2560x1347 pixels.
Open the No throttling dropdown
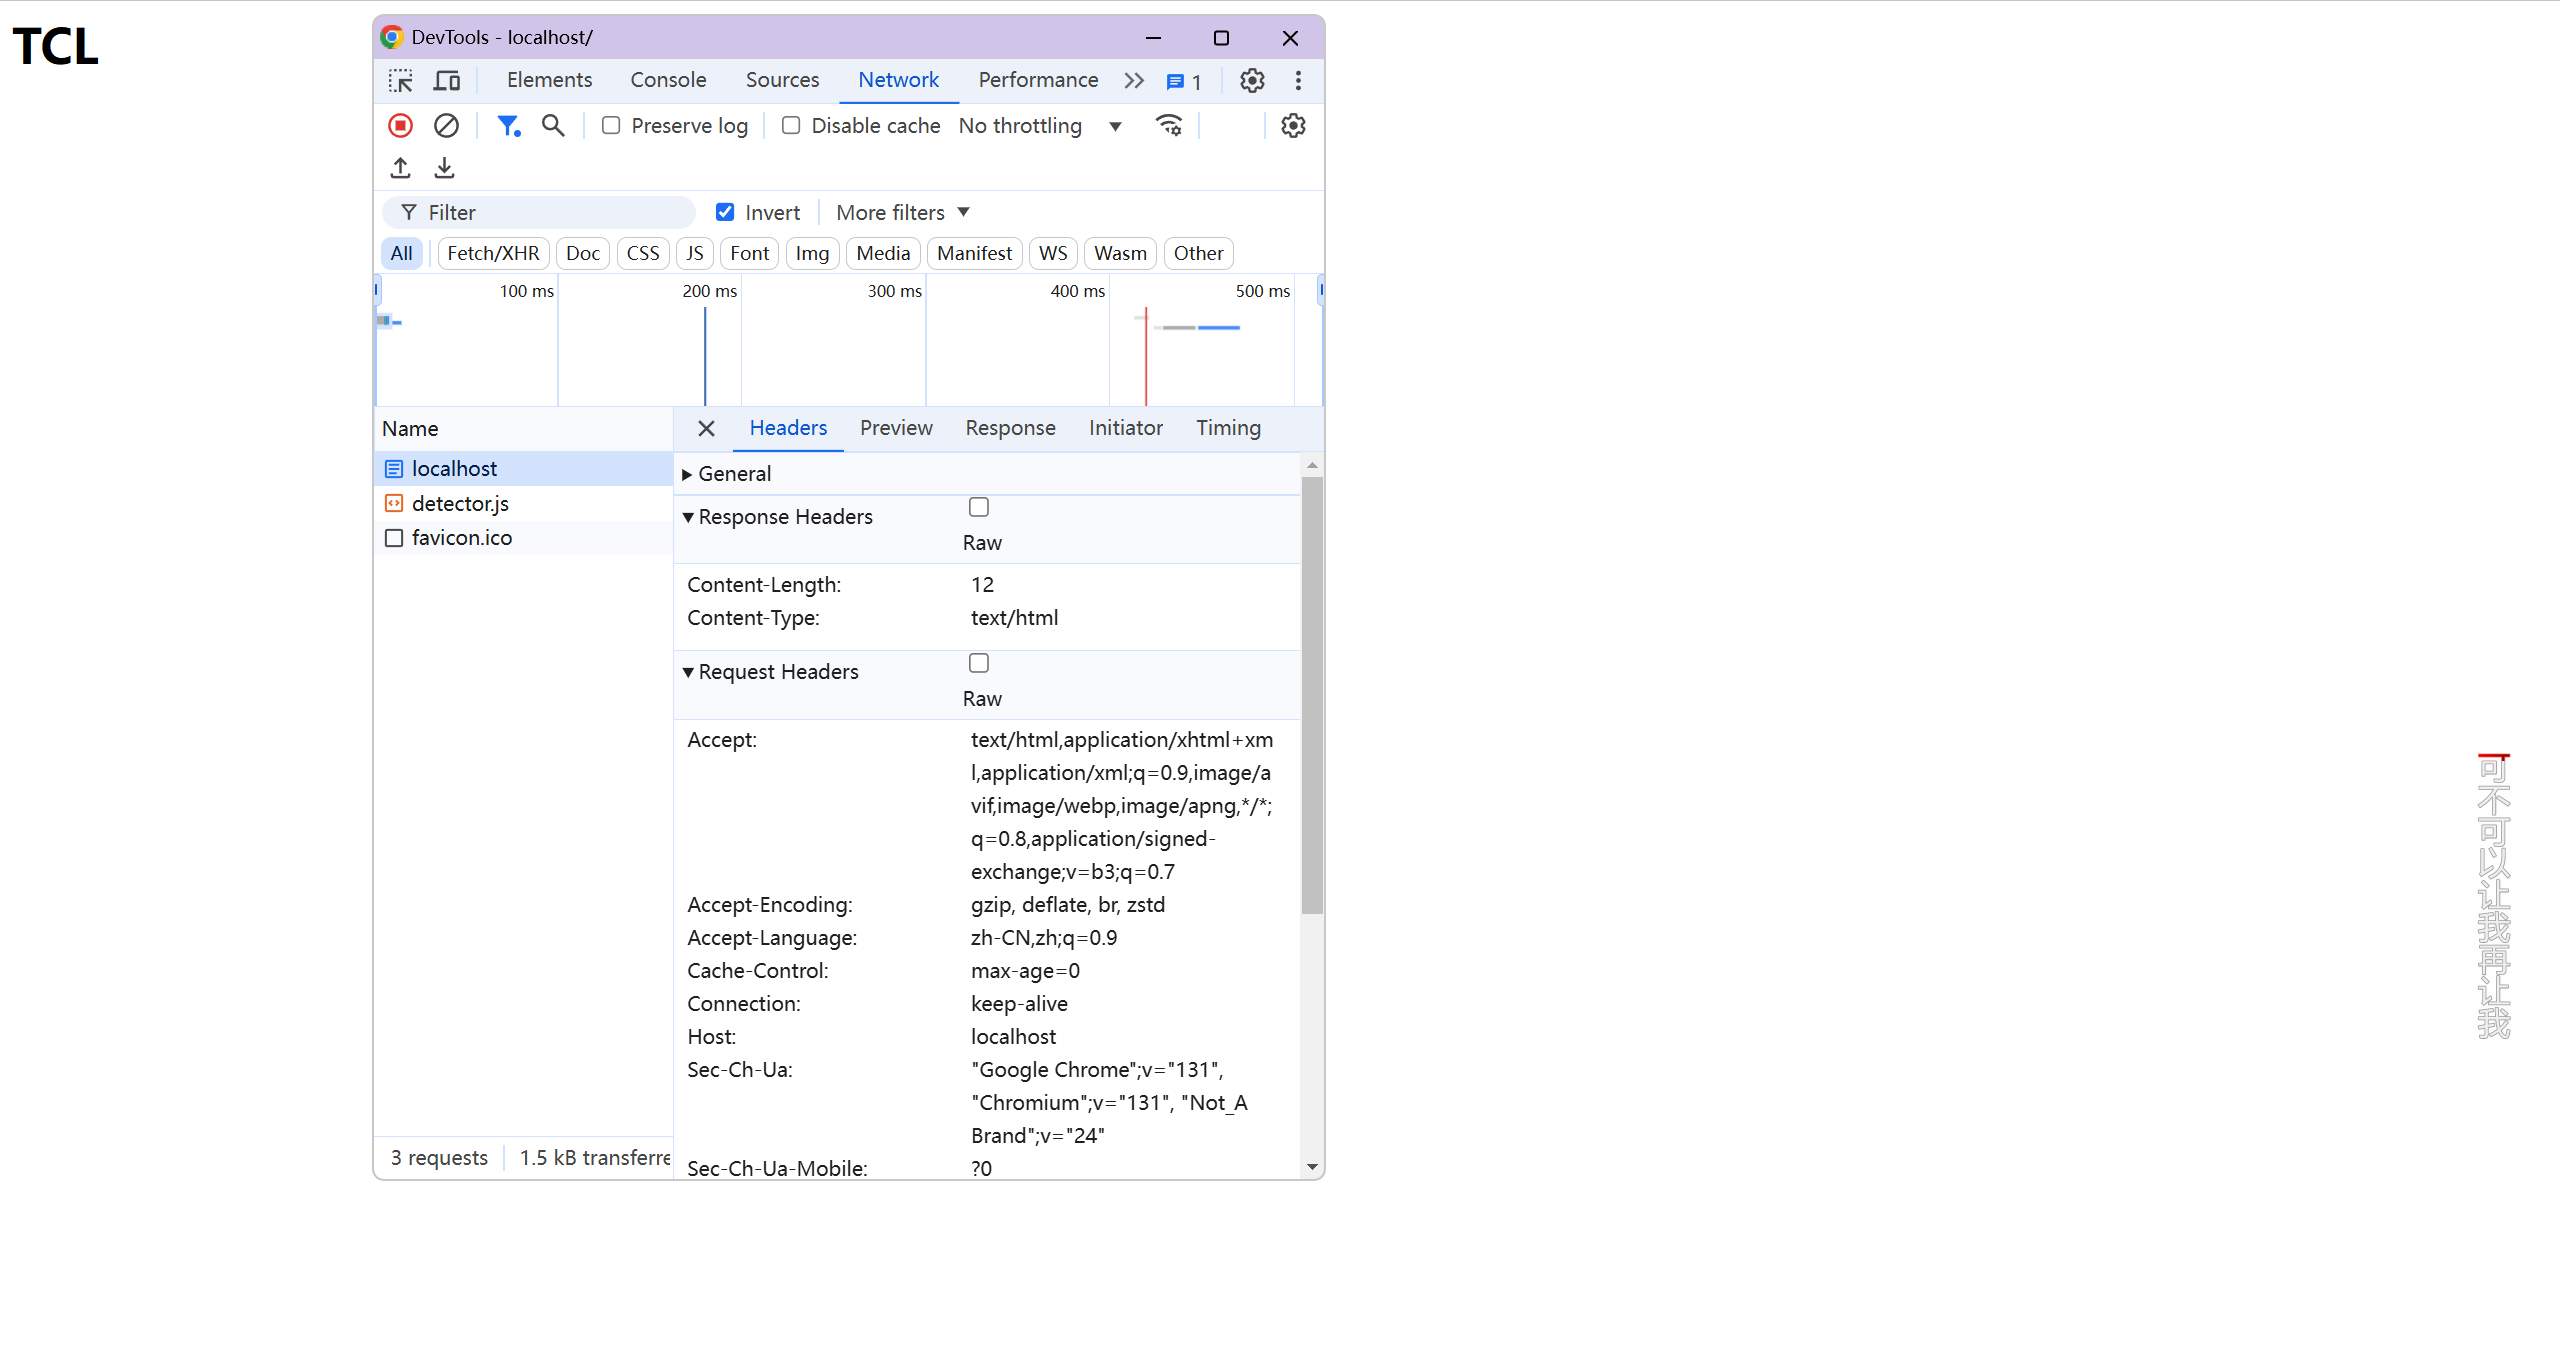tap(1040, 126)
